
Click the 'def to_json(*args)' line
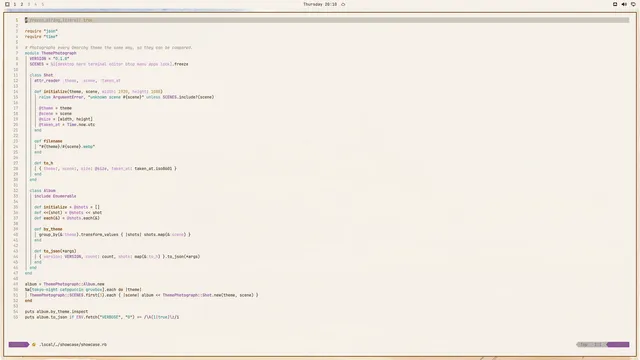[x=55, y=251]
